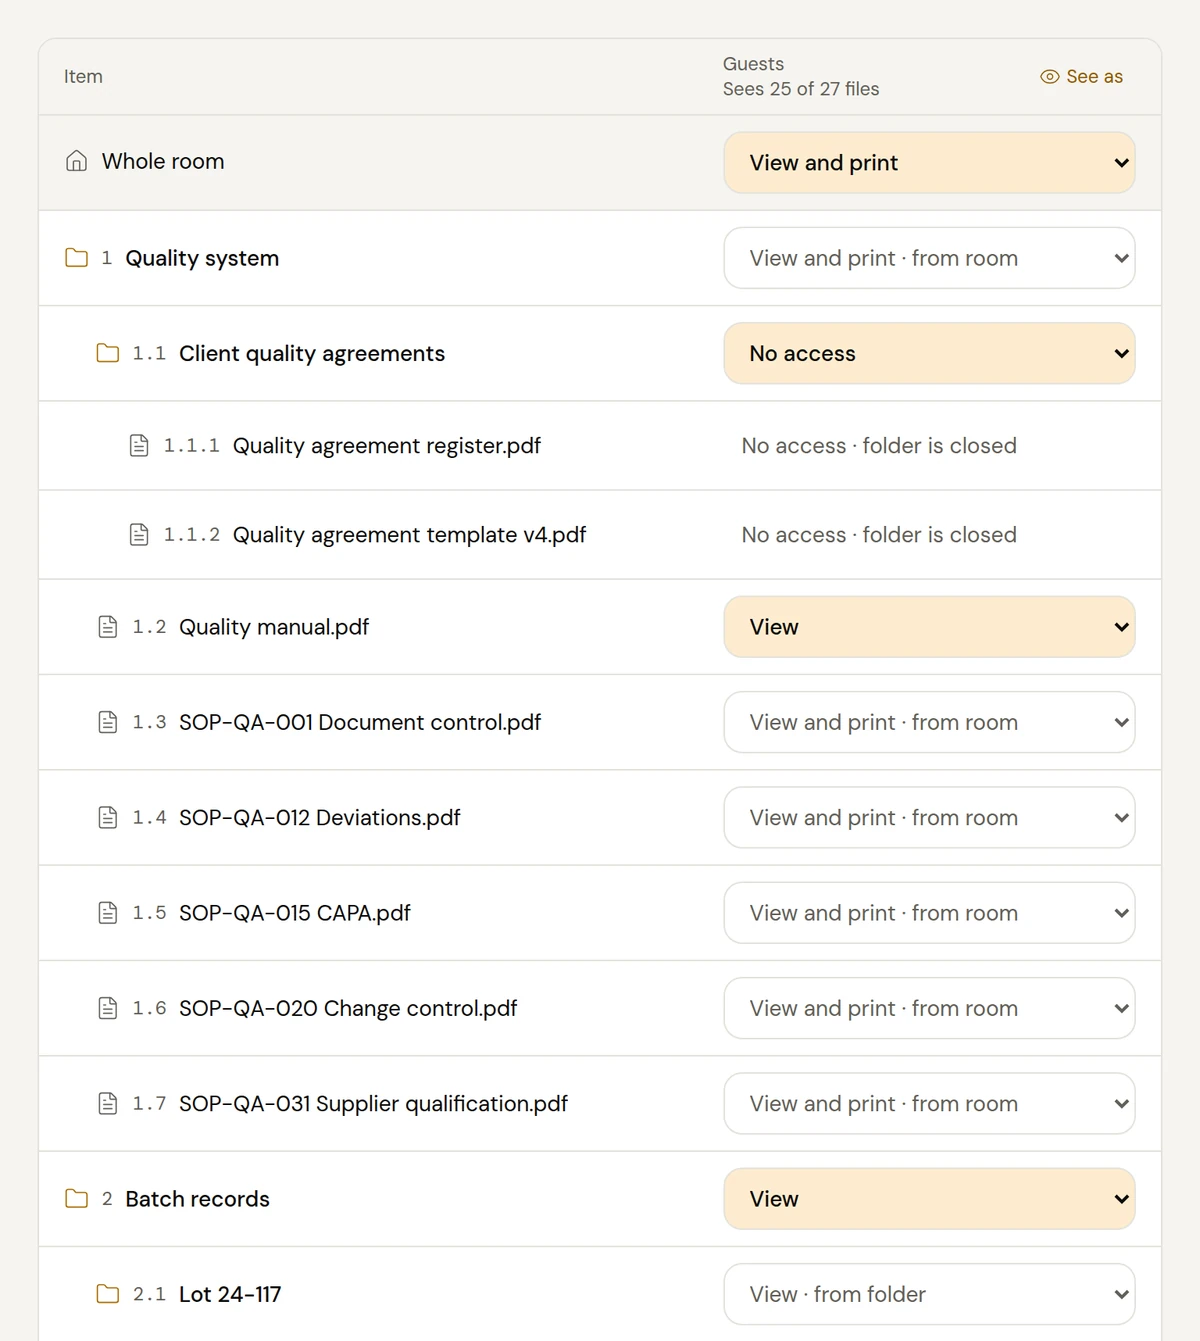
Task: Click SOP-QA-031 Supplier qualification.pdf file name
Action: tap(373, 1103)
